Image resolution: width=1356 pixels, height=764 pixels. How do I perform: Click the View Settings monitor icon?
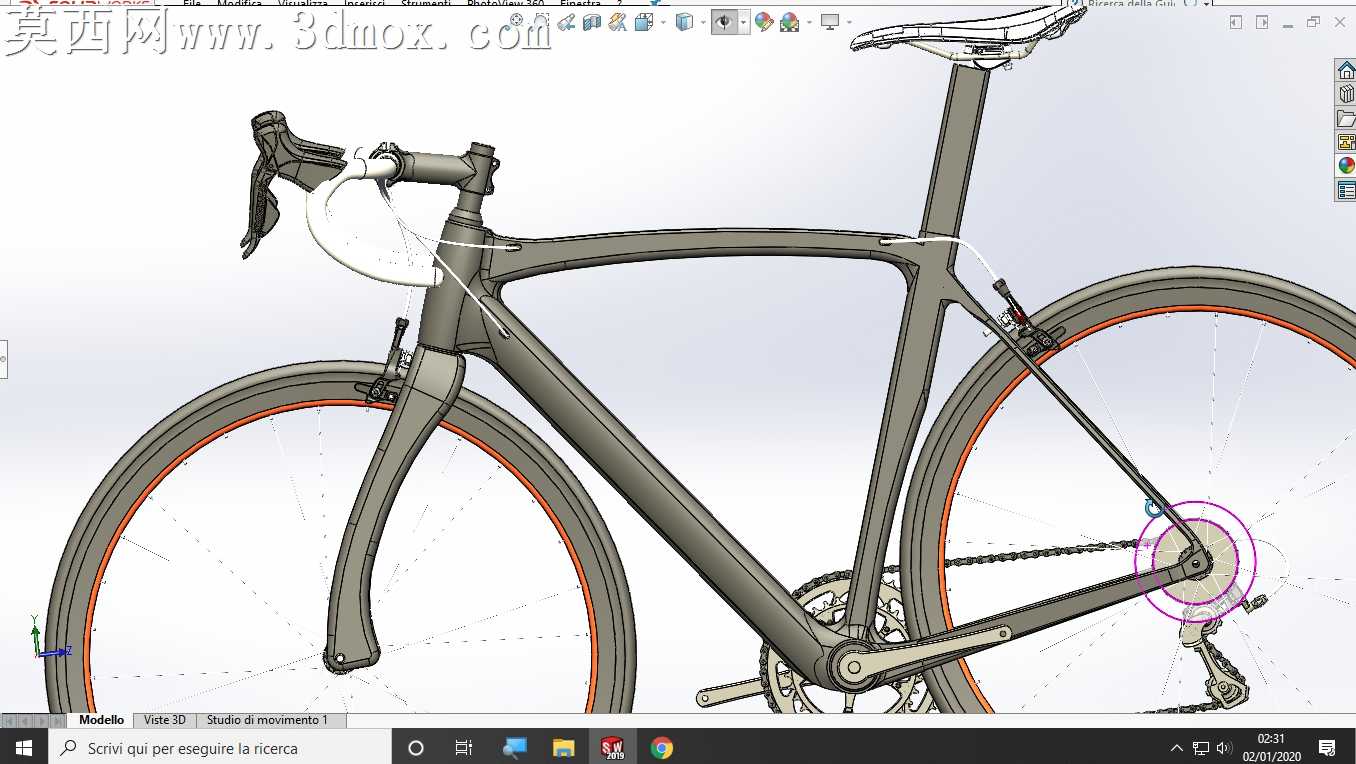[830, 22]
